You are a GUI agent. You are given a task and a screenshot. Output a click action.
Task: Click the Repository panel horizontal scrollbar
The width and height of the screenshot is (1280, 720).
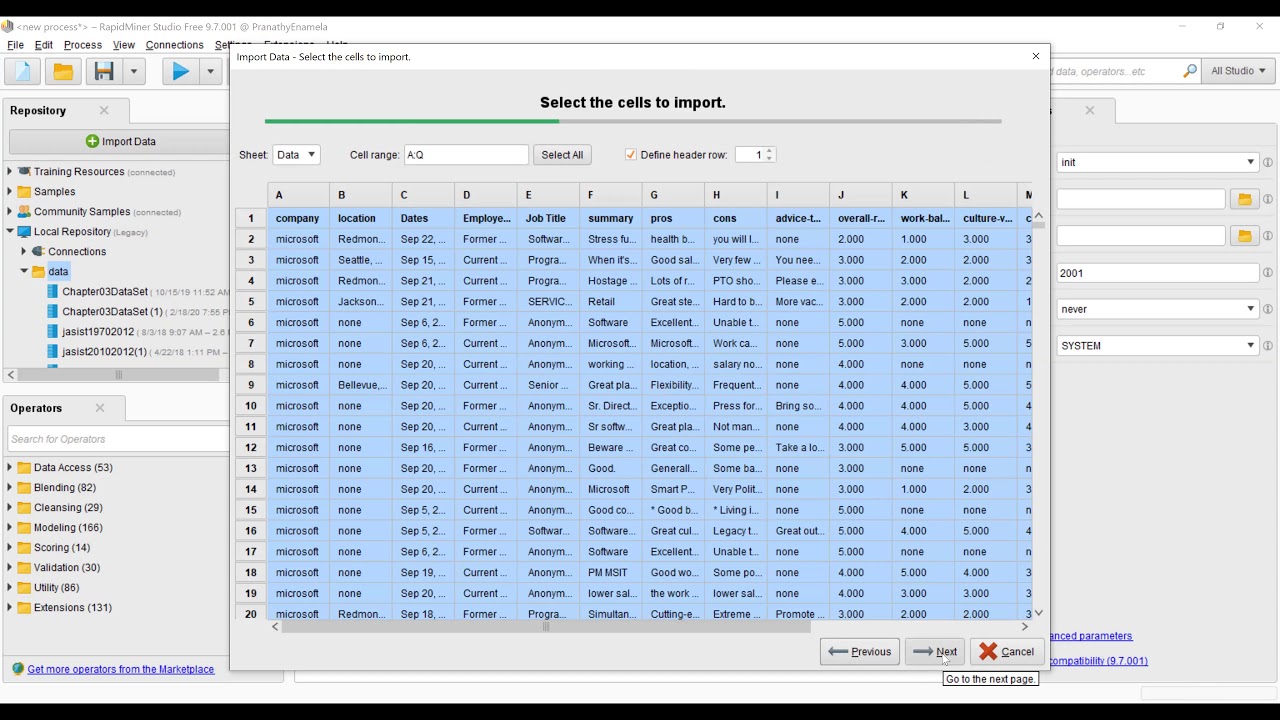point(118,375)
